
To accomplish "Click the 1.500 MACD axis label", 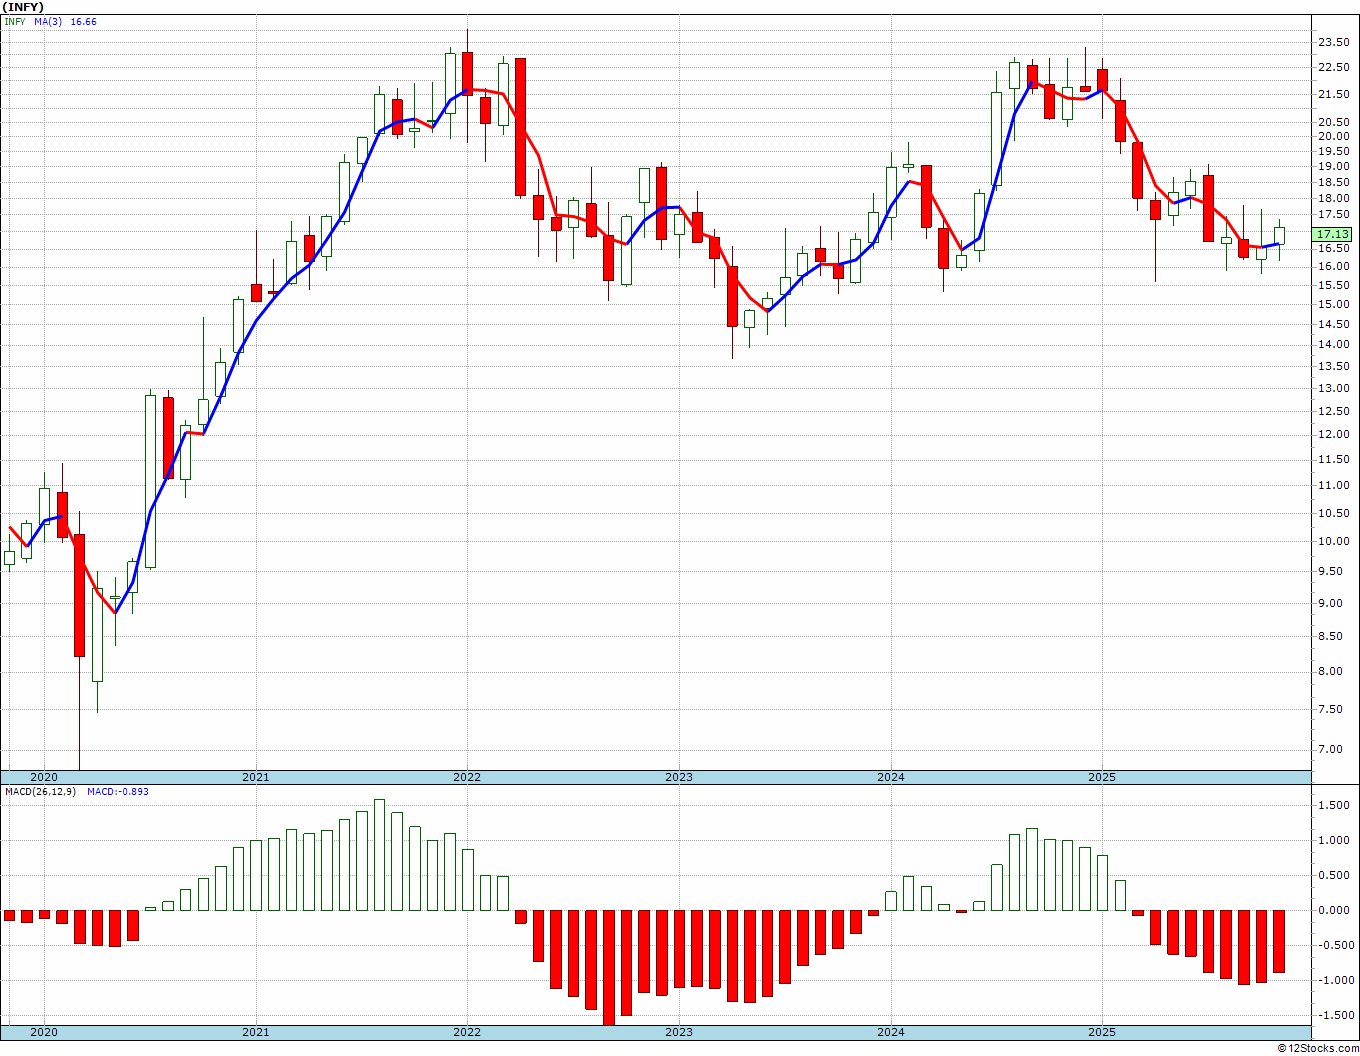I will pos(1335,805).
